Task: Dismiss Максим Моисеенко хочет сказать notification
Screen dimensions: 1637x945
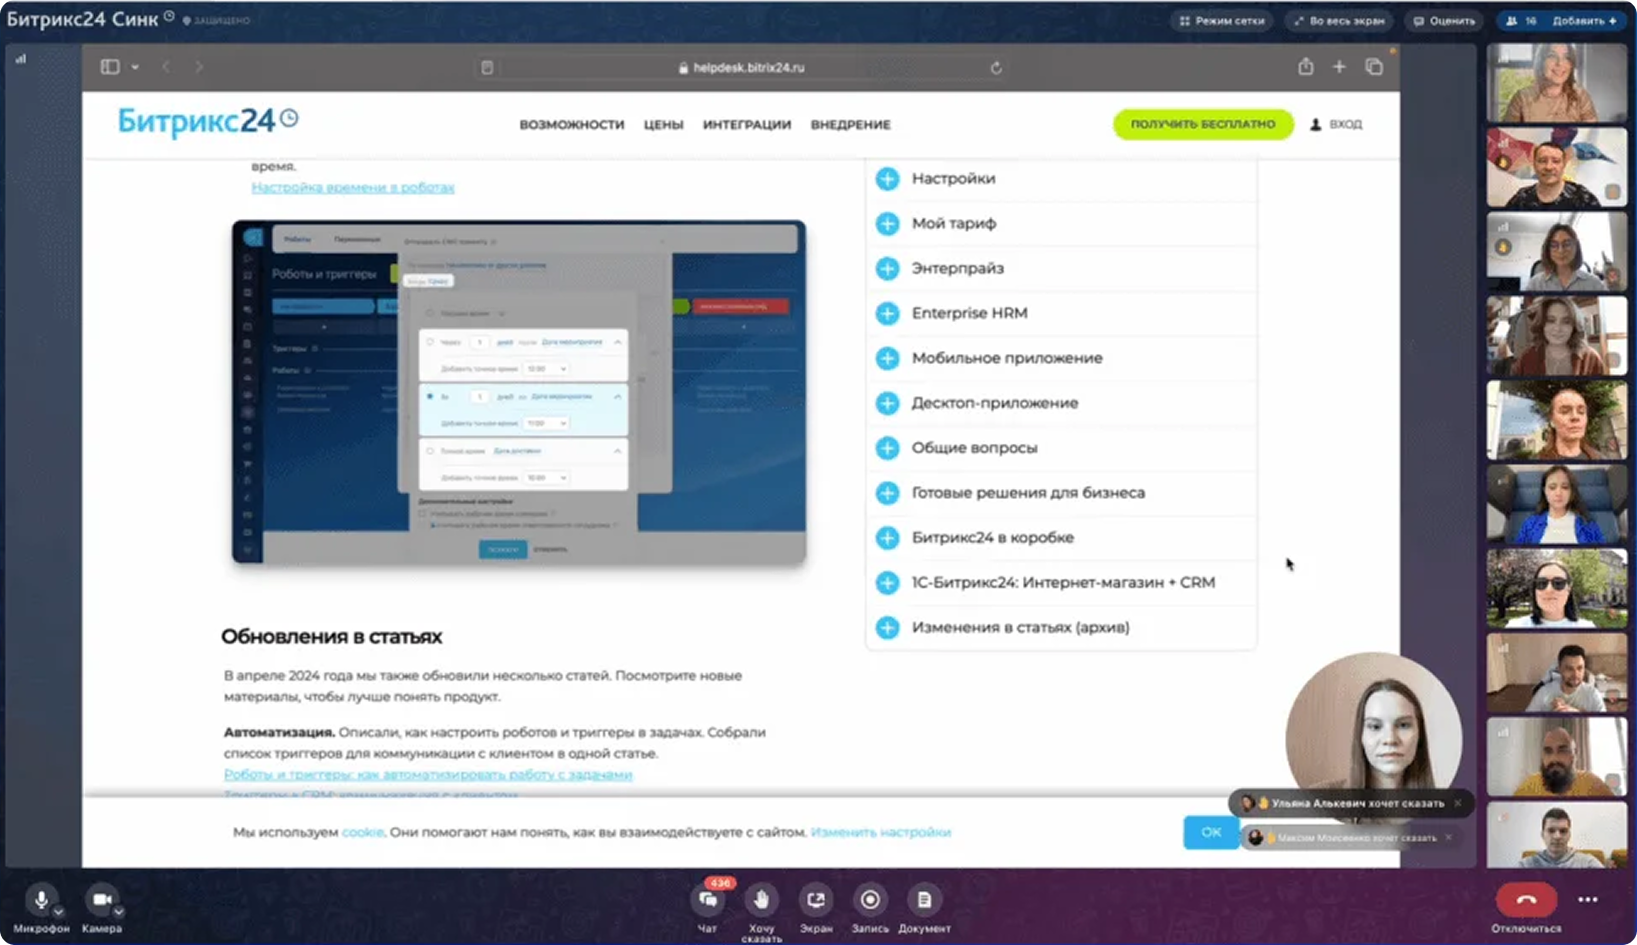Action: pyautogui.click(x=1448, y=838)
